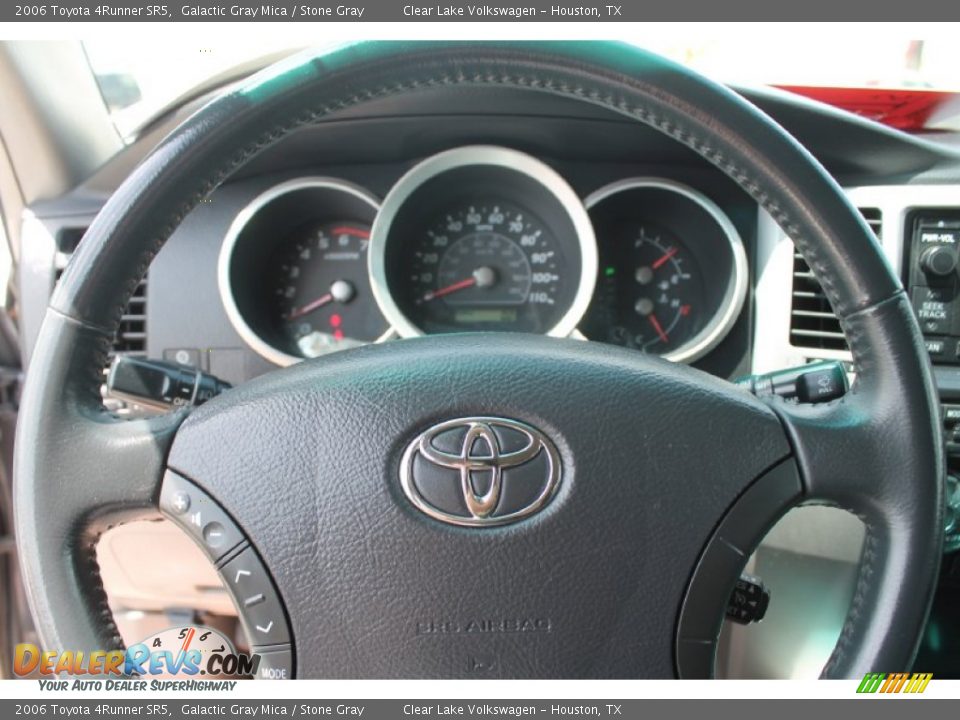Click the speaker icon on the wheel controls
The width and height of the screenshot is (960, 720).
click(x=197, y=518)
